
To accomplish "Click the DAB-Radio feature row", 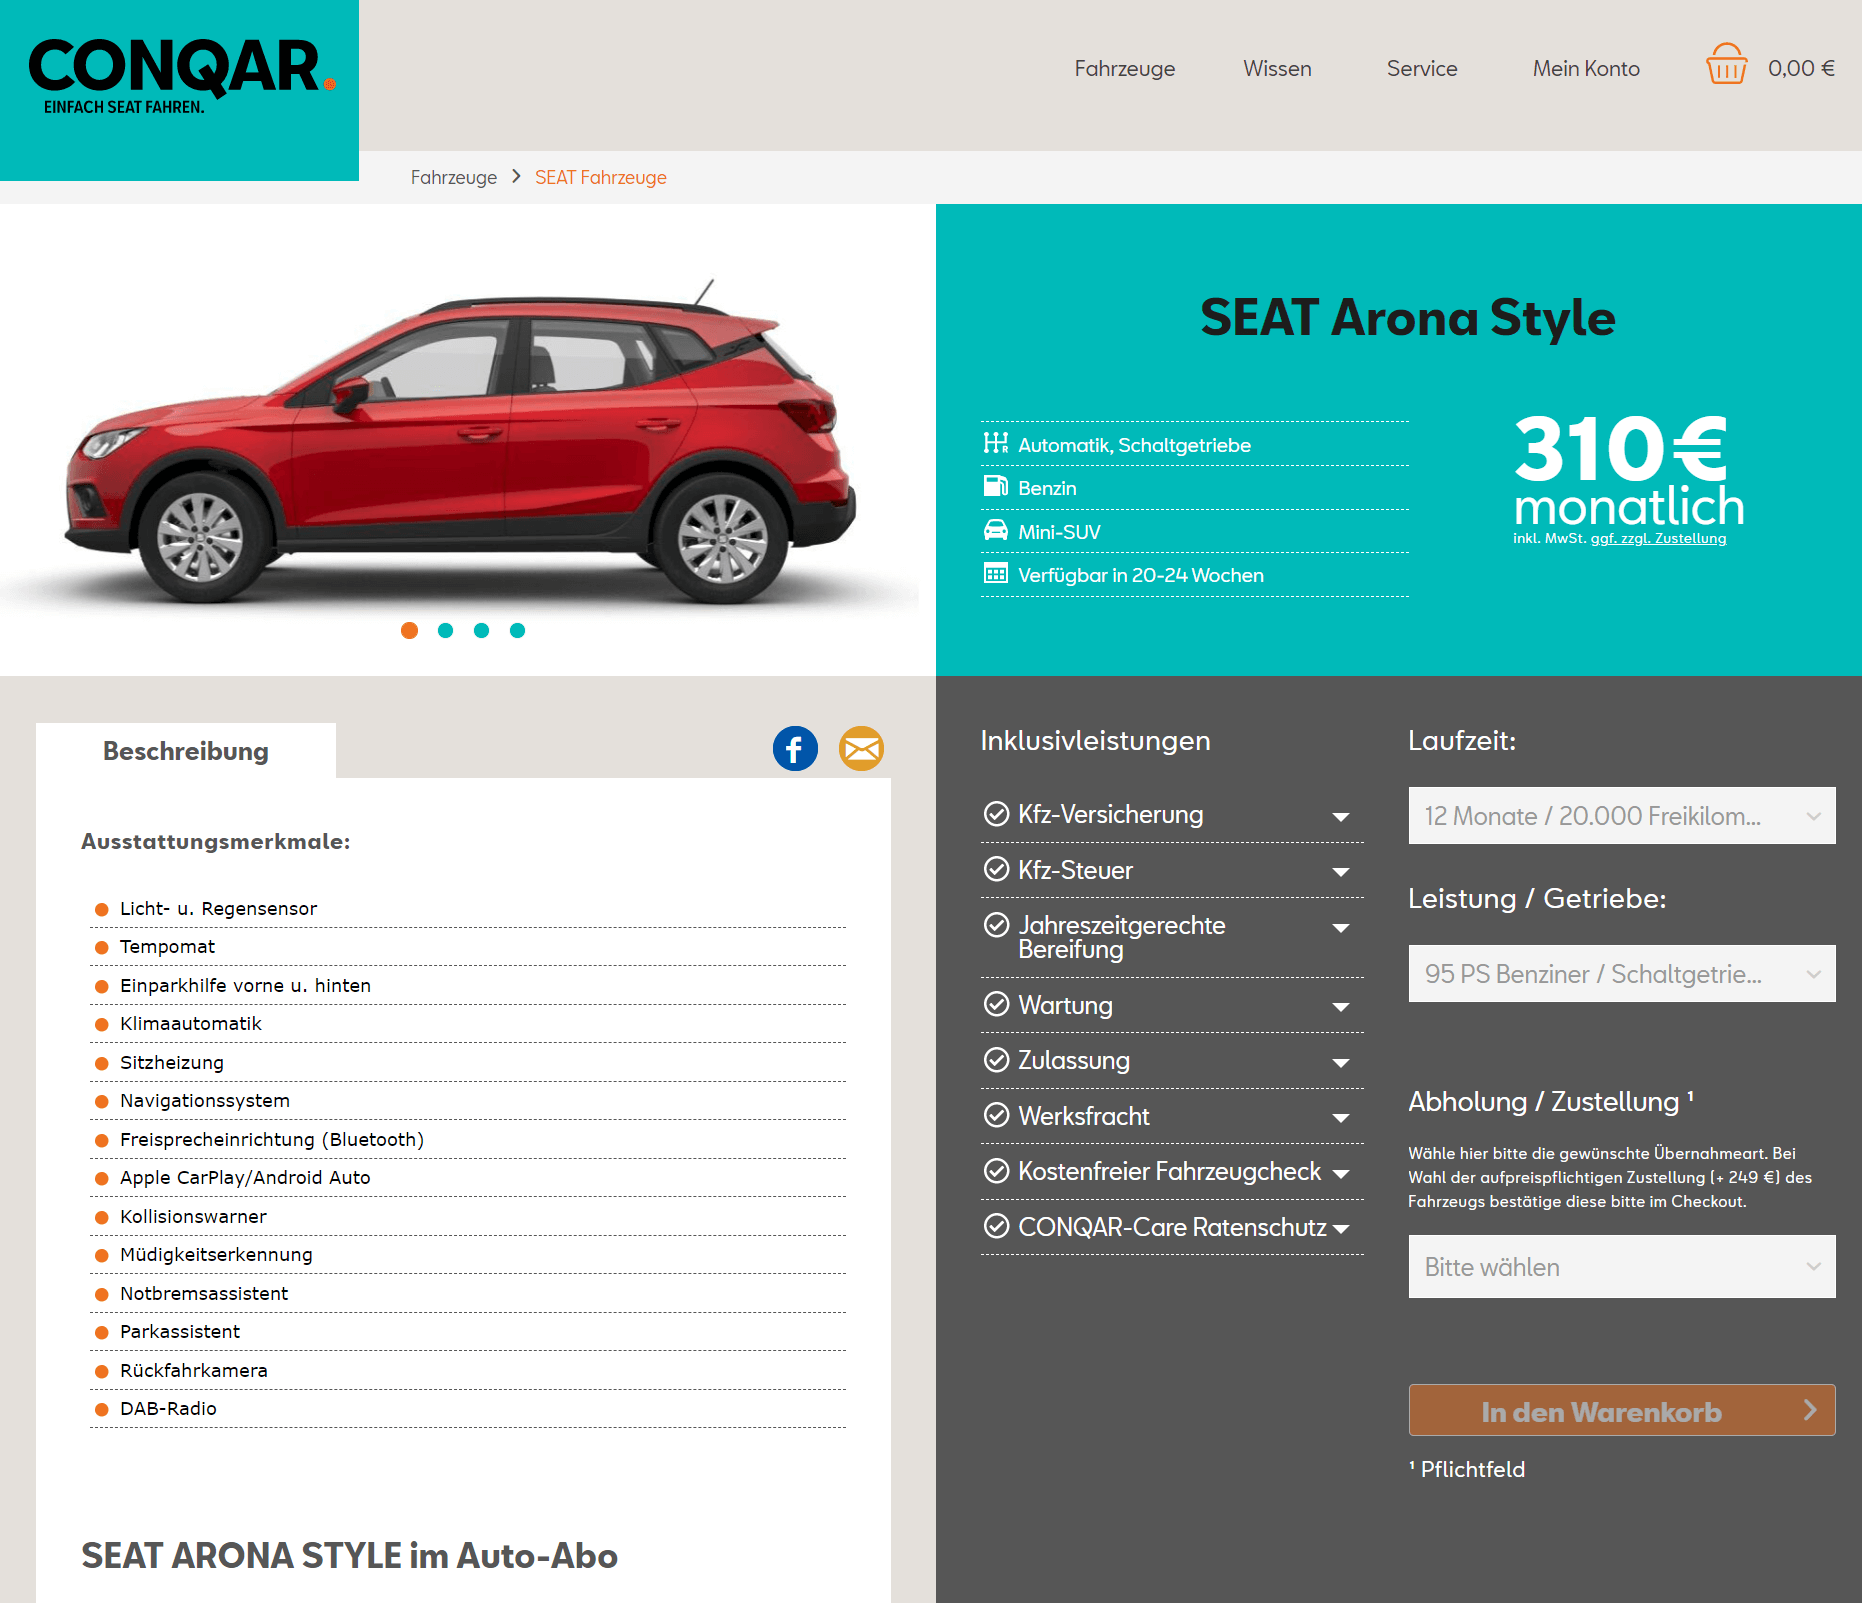I will point(468,1409).
